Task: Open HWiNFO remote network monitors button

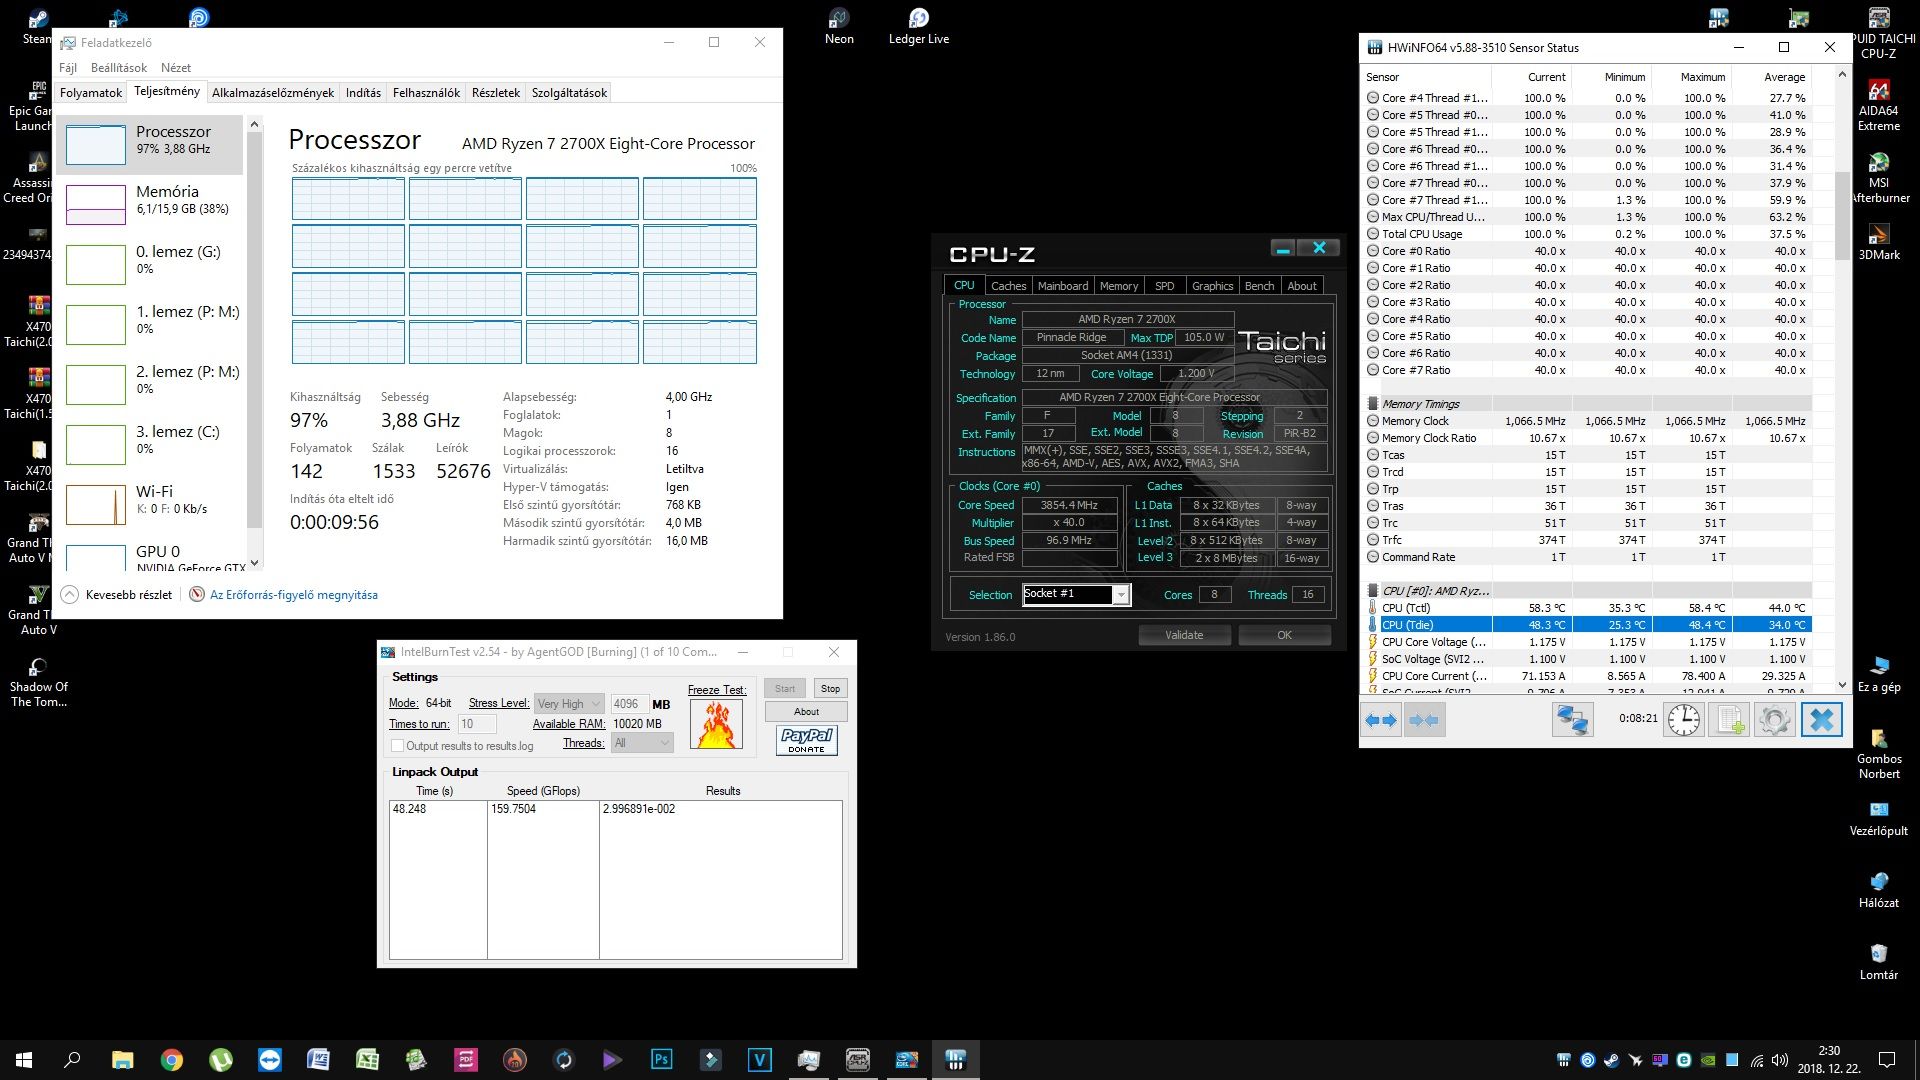Action: (1572, 720)
